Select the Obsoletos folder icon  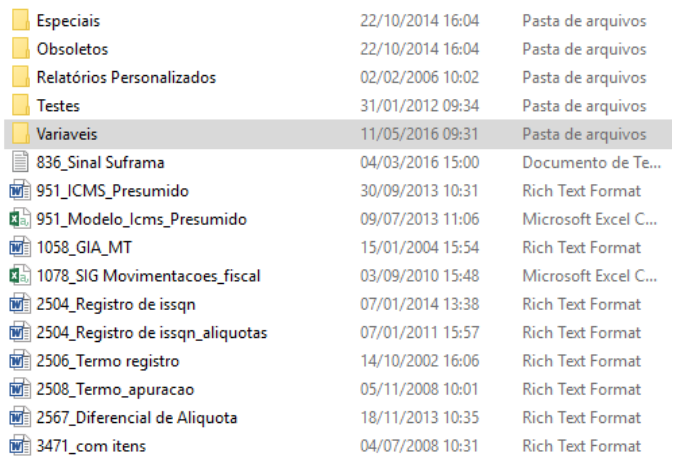pyautogui.click(x=20, y=49)
